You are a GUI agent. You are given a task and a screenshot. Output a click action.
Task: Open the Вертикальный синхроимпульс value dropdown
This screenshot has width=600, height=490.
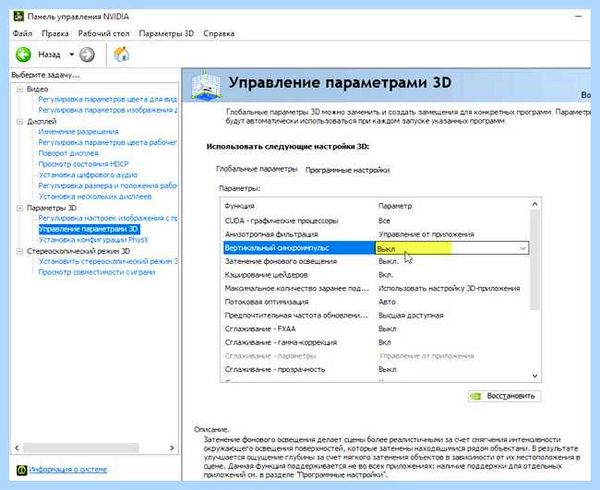523,249
